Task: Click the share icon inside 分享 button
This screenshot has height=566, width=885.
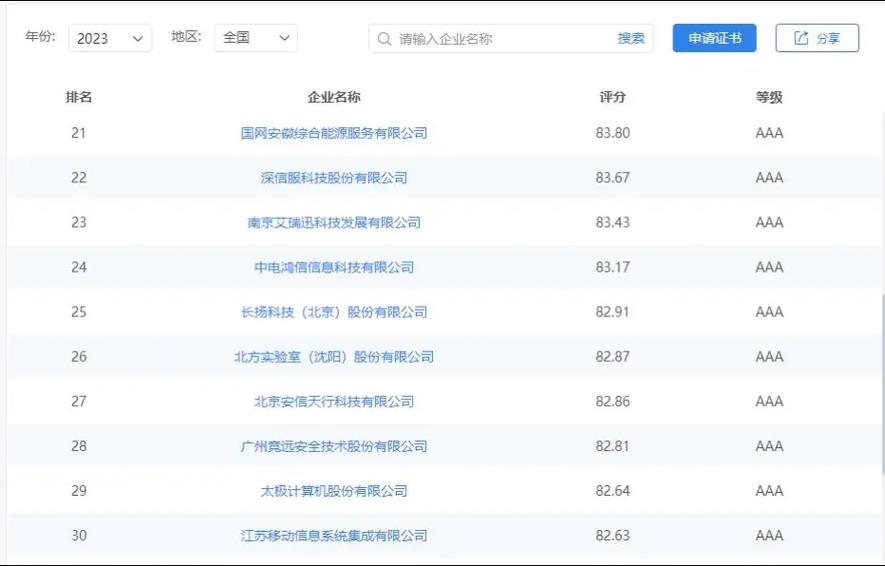Action: [x=801, y=38]
